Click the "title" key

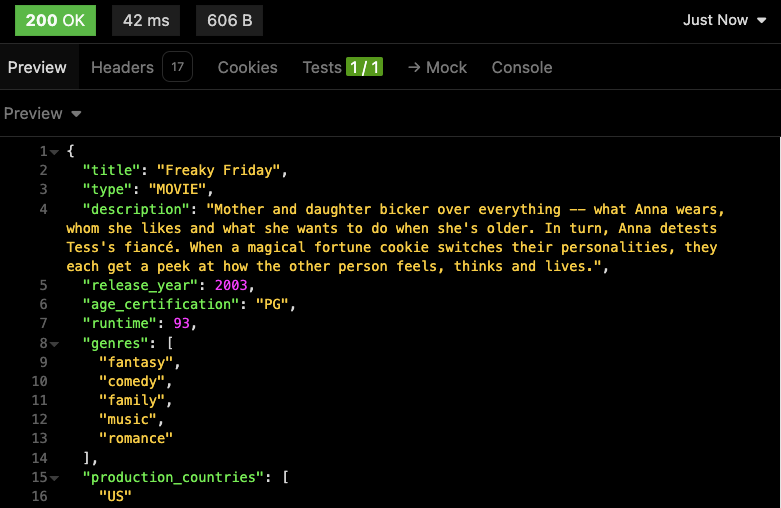(112, 170)
